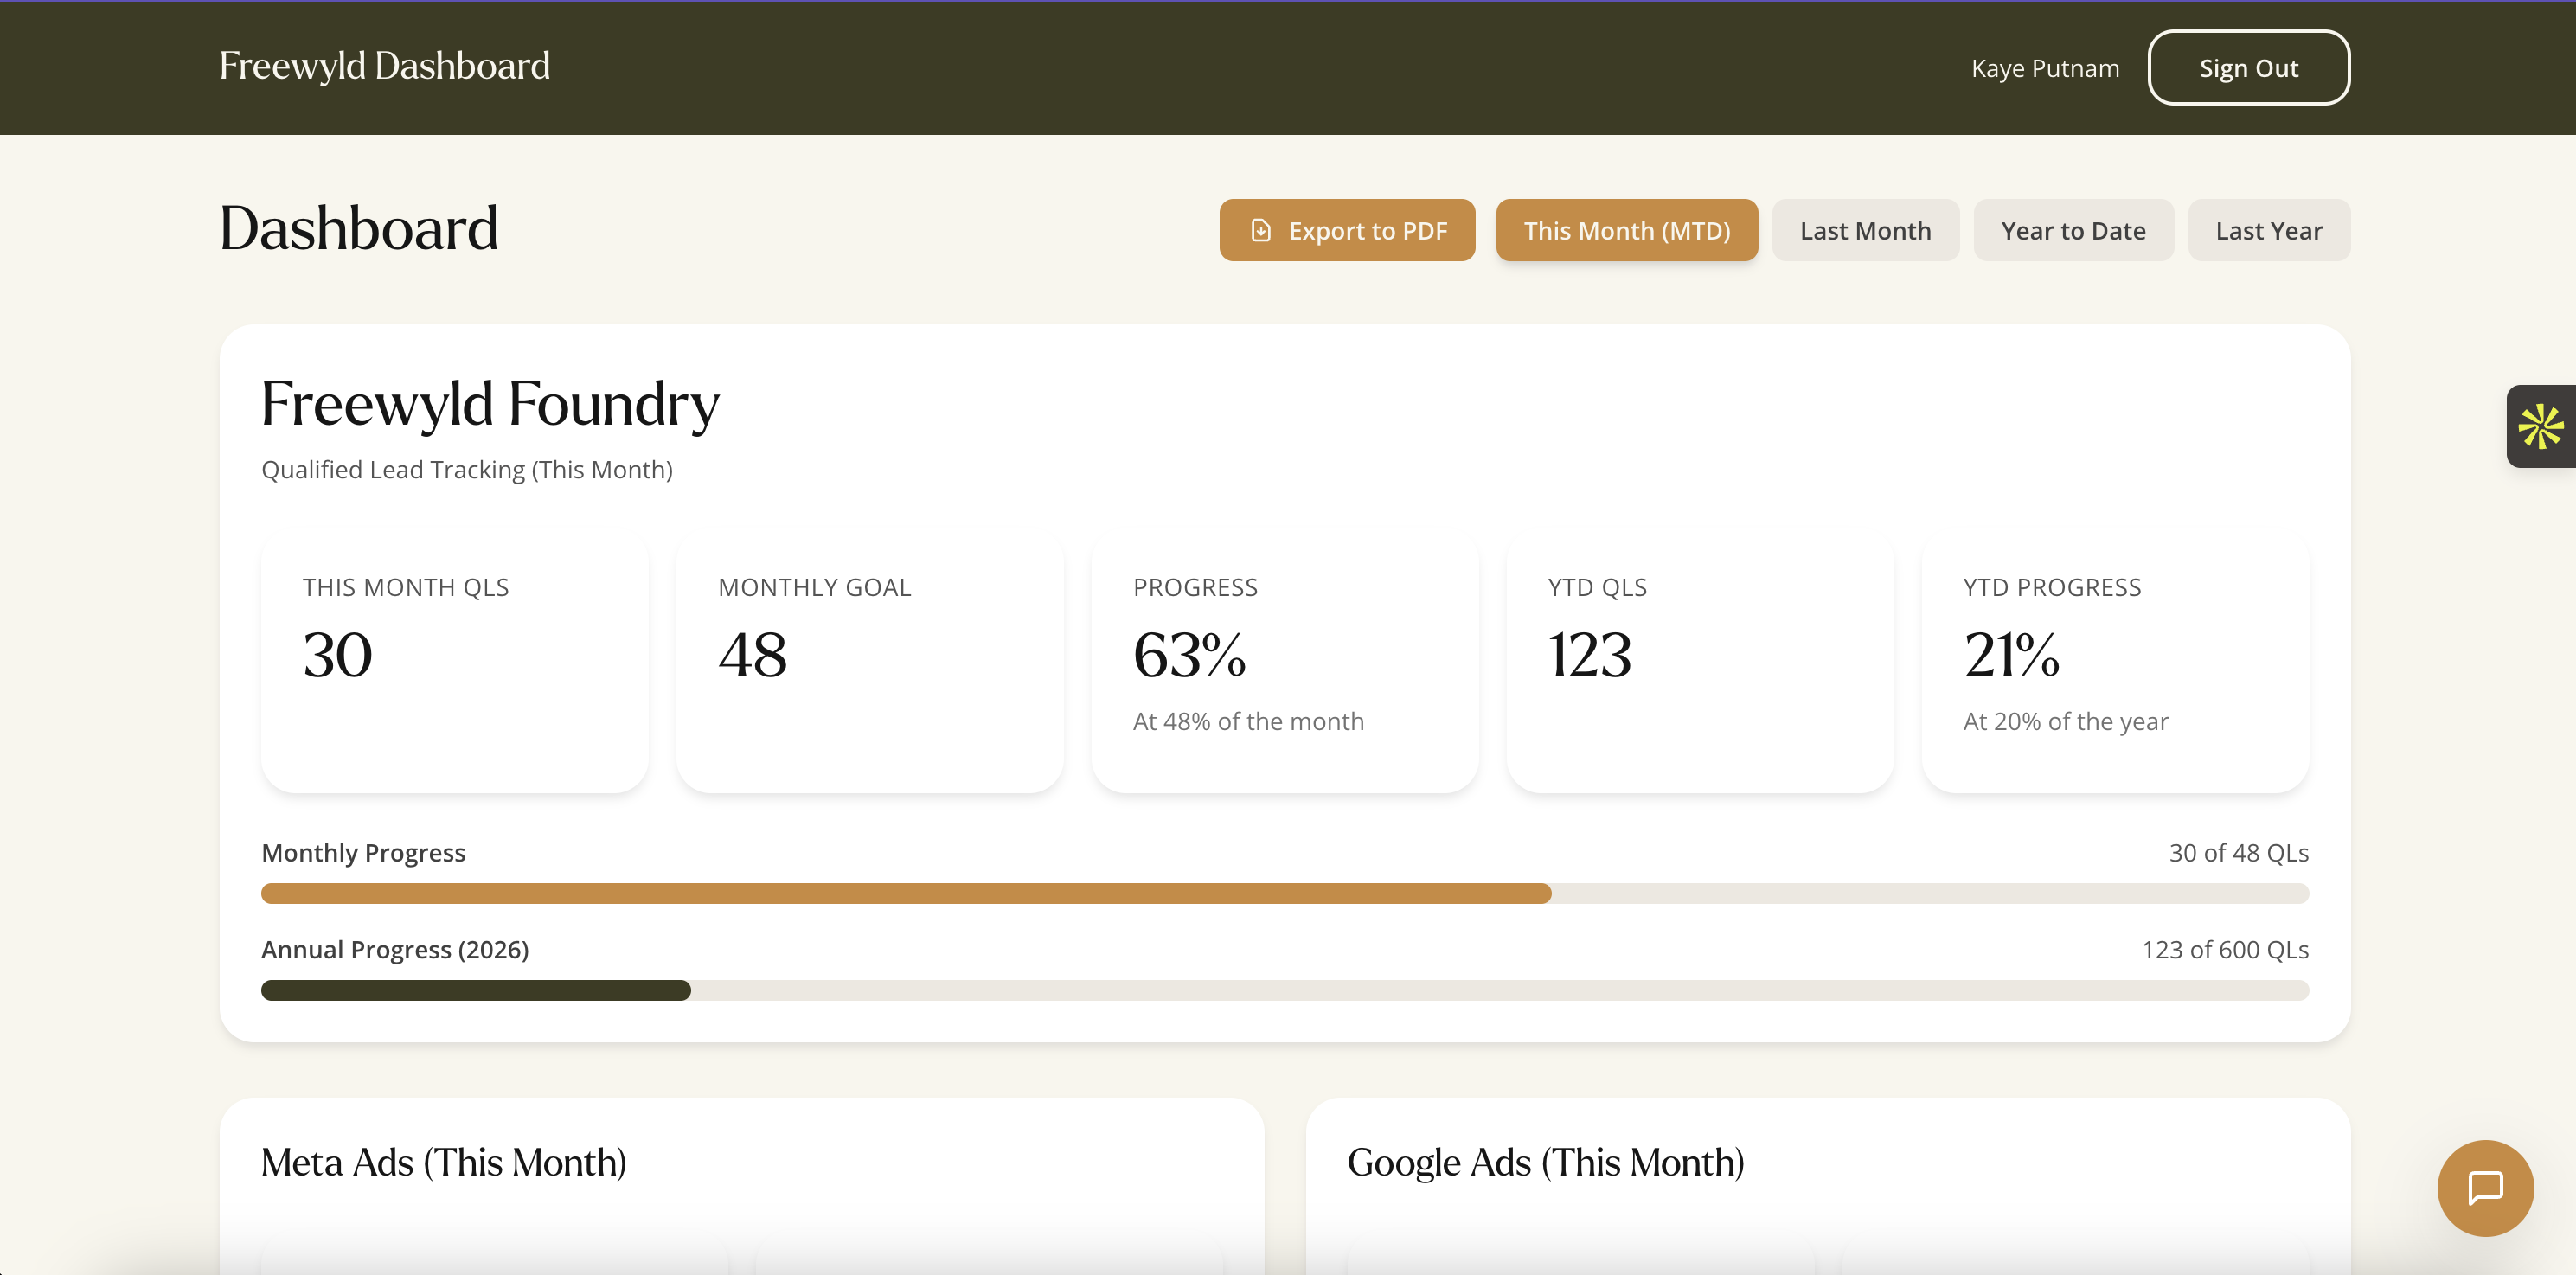
Task: Click the Monthly Goal value 48
Action: 753,655
